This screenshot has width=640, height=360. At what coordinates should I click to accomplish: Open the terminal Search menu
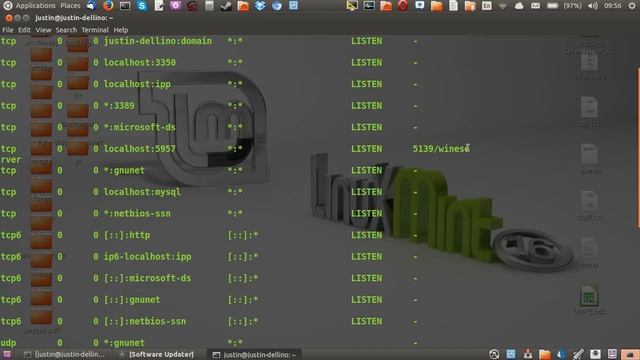(x=66, y=30)
